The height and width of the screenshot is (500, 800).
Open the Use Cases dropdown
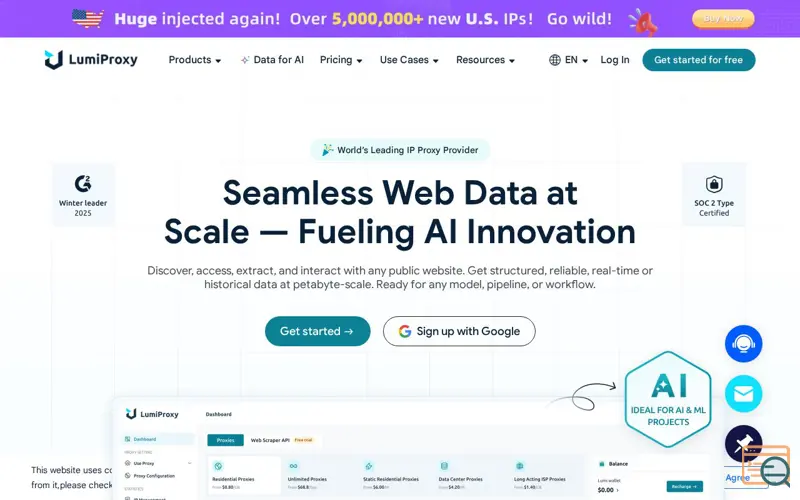point(409,60)
